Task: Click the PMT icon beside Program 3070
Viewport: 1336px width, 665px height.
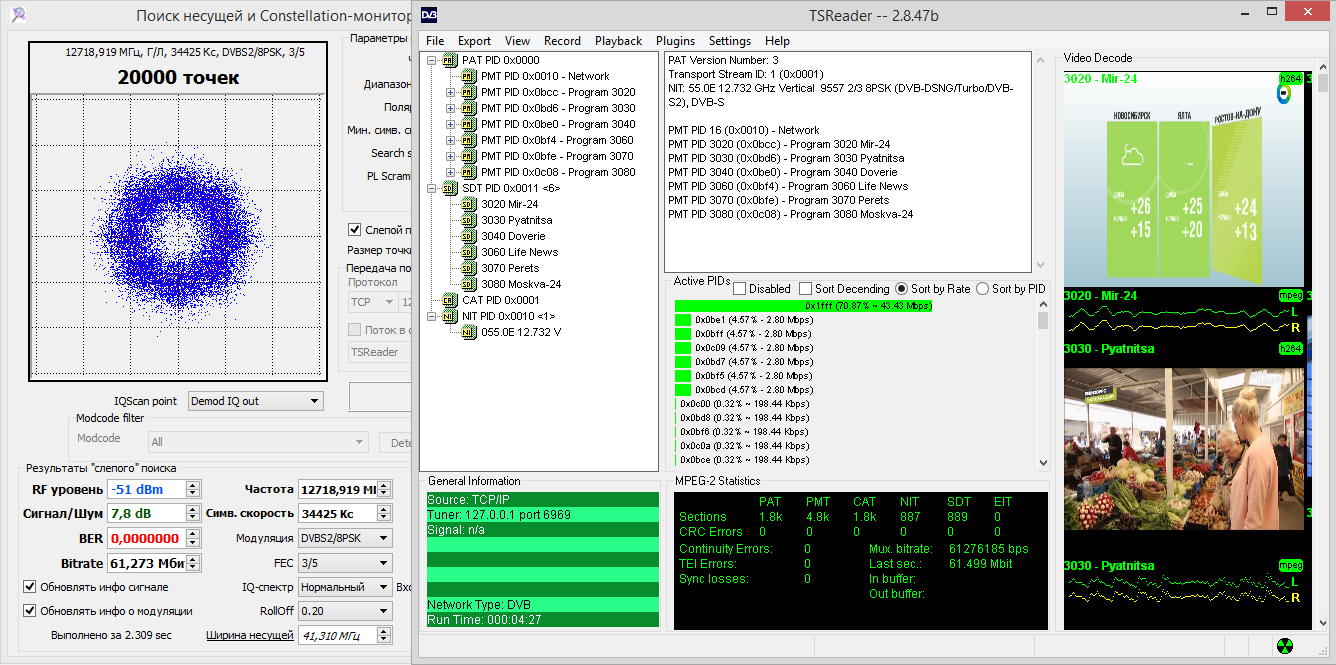Action: (467, 156)
